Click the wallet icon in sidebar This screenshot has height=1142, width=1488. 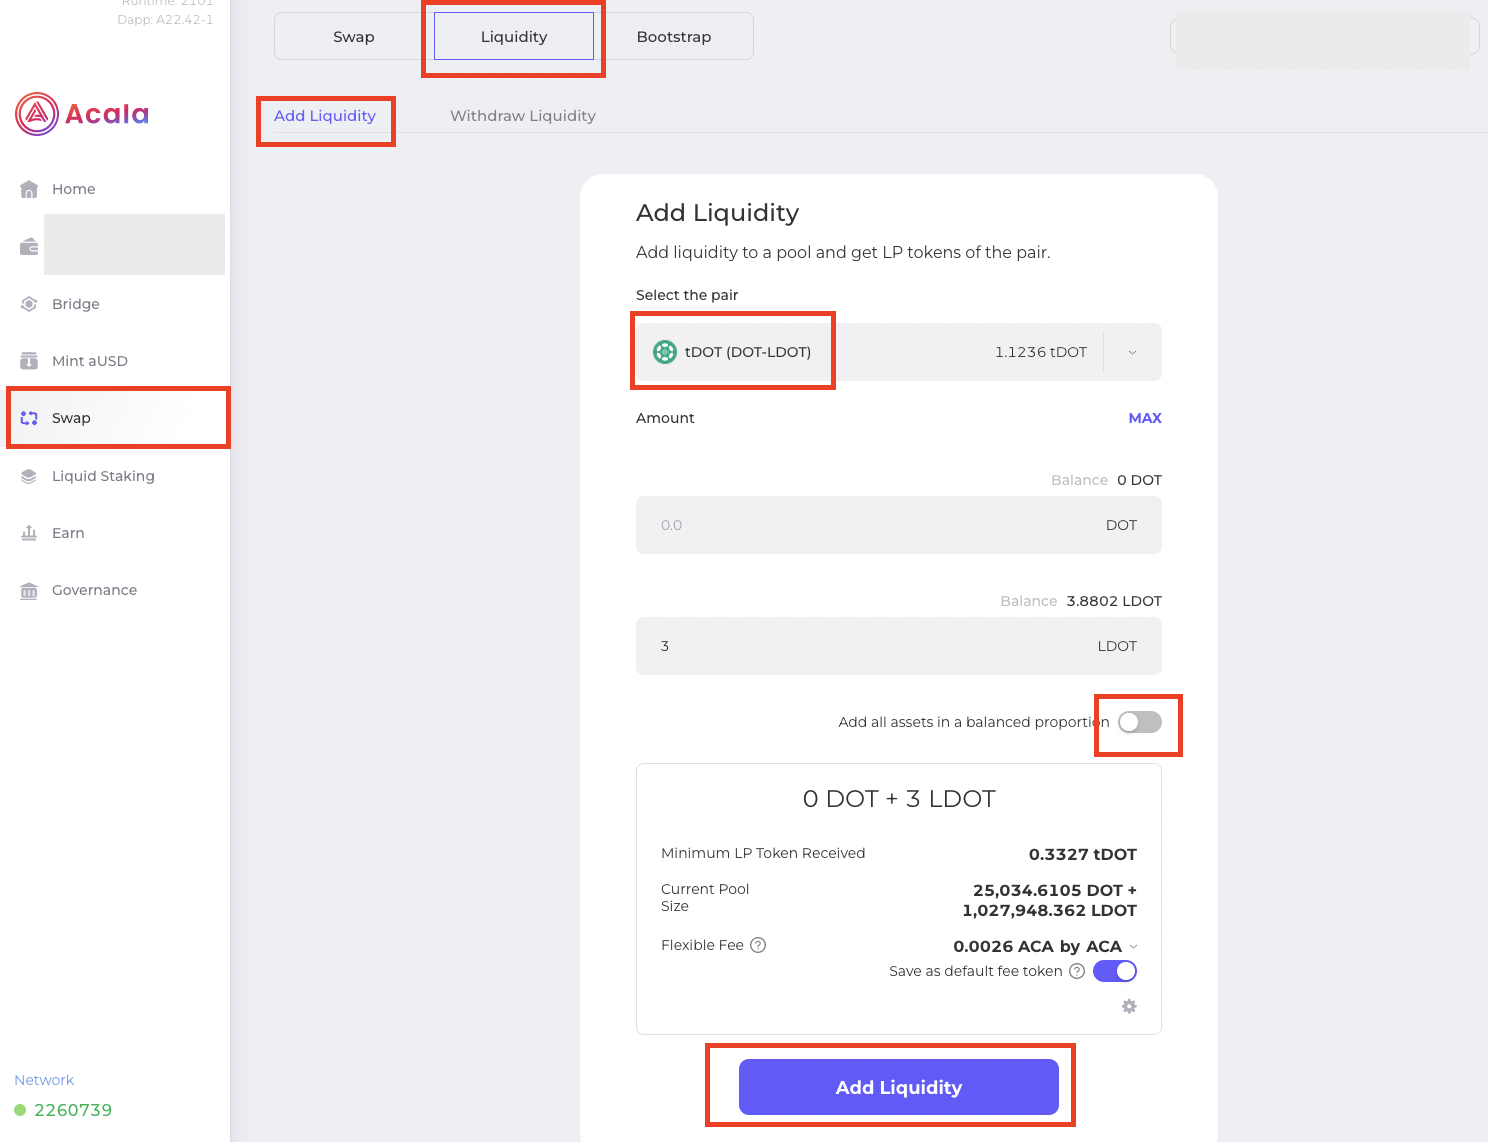(x=29, y=246)
